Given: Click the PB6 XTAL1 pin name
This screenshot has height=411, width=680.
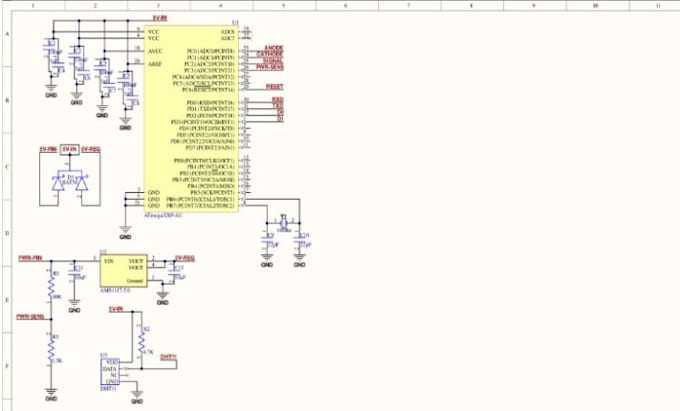Looking at the screenshot, I should pos(200,199).
